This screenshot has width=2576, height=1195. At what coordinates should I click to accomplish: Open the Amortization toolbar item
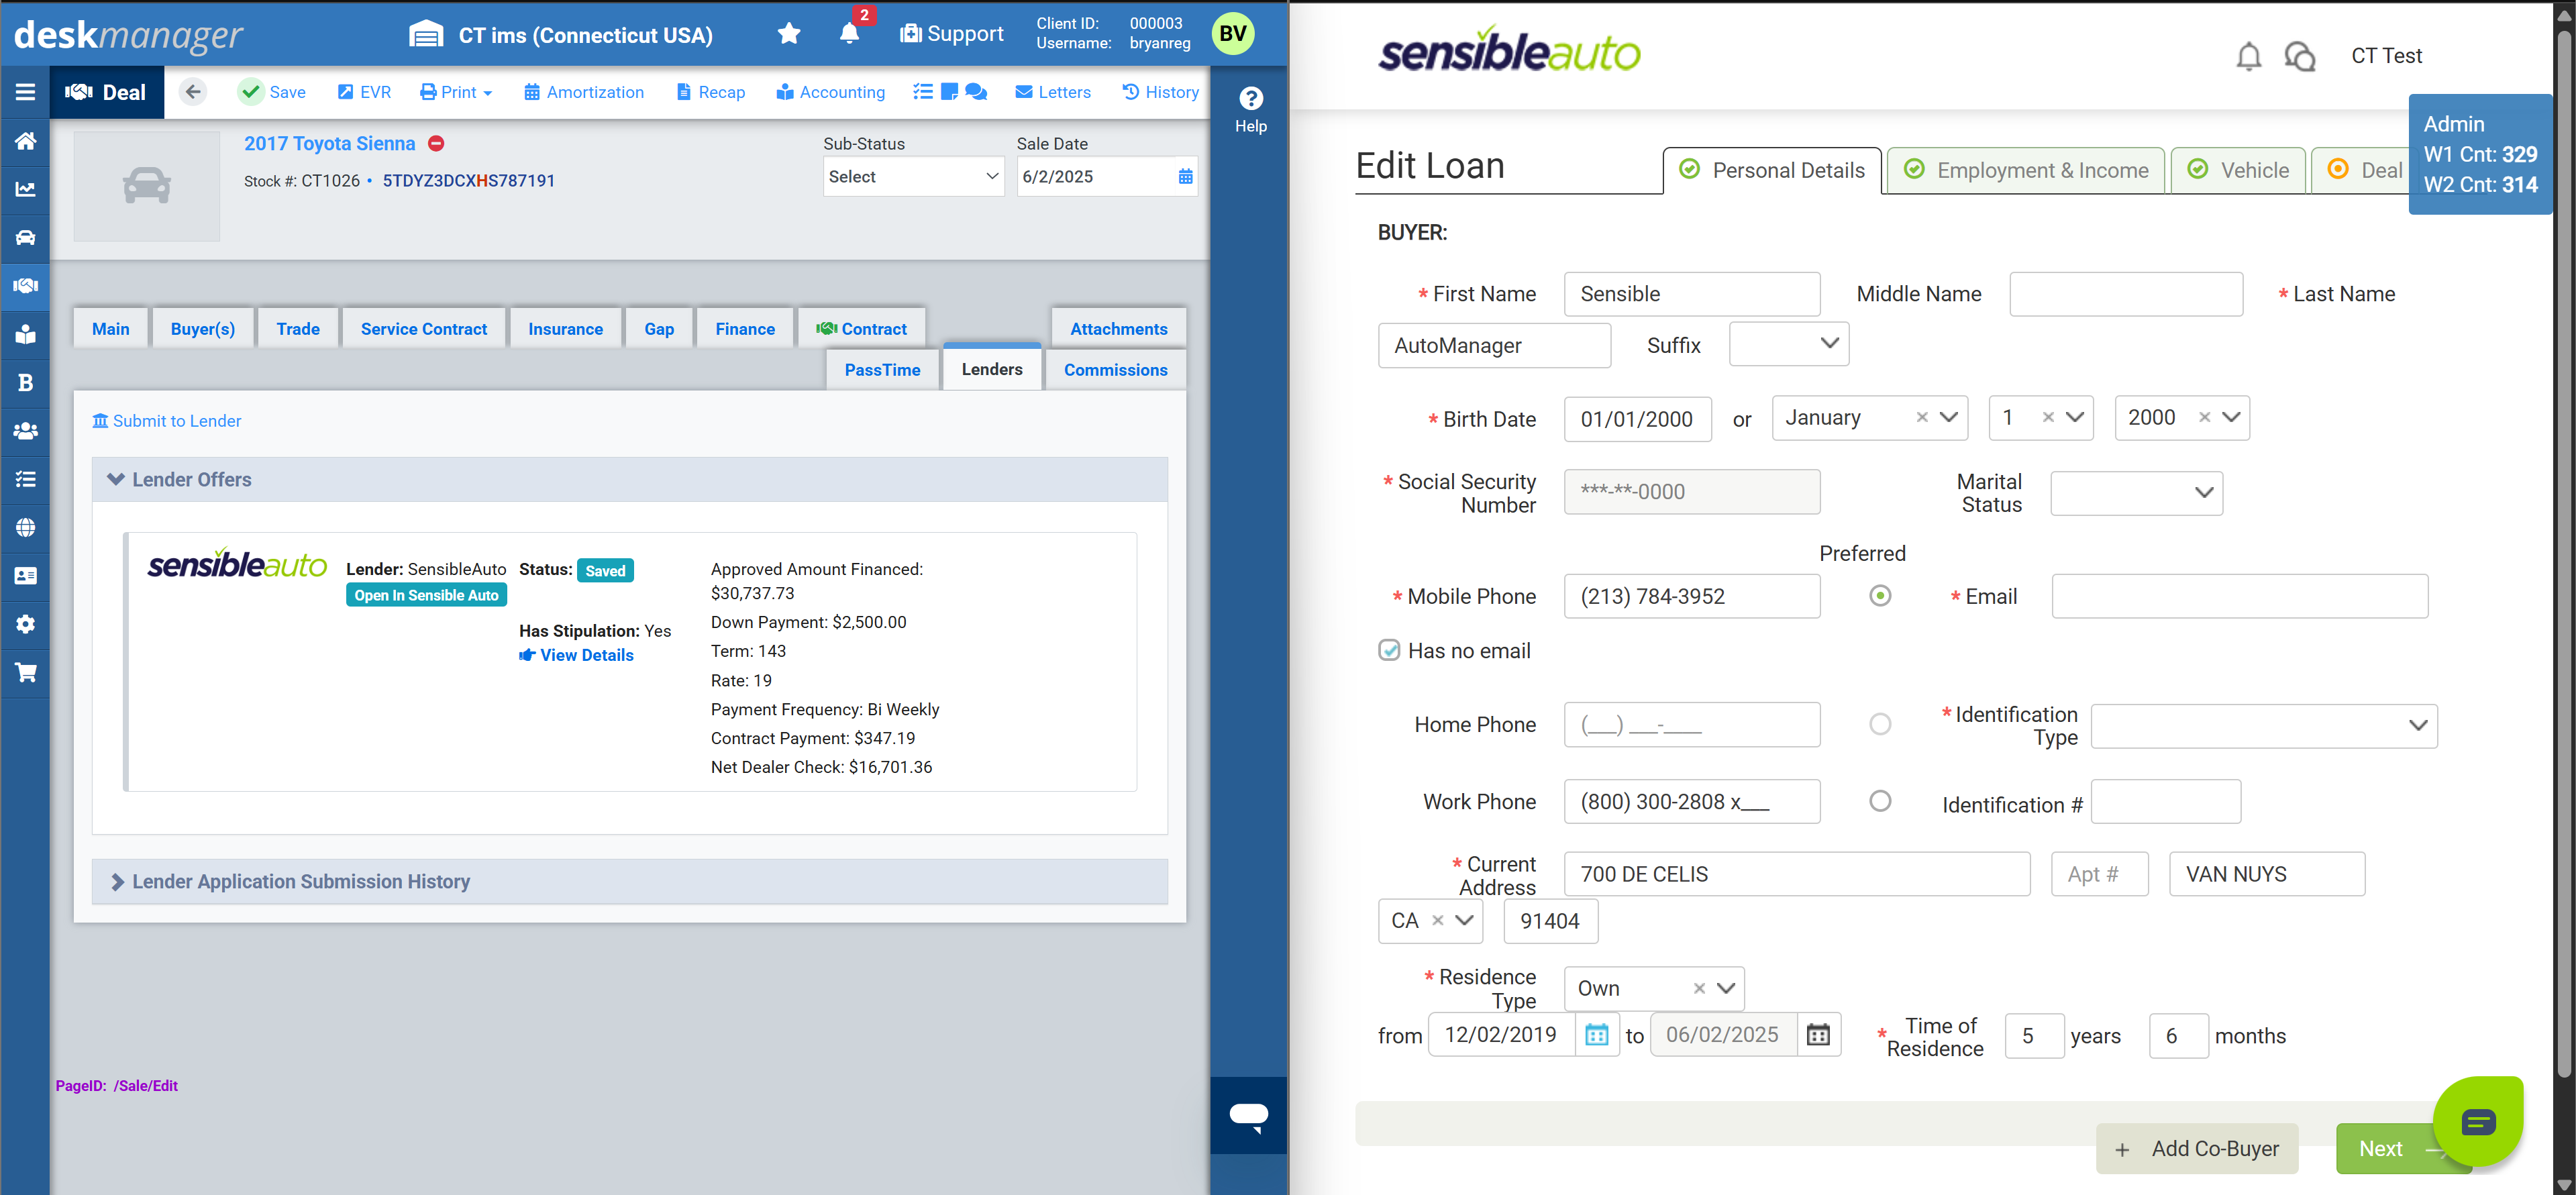(584, 92)
